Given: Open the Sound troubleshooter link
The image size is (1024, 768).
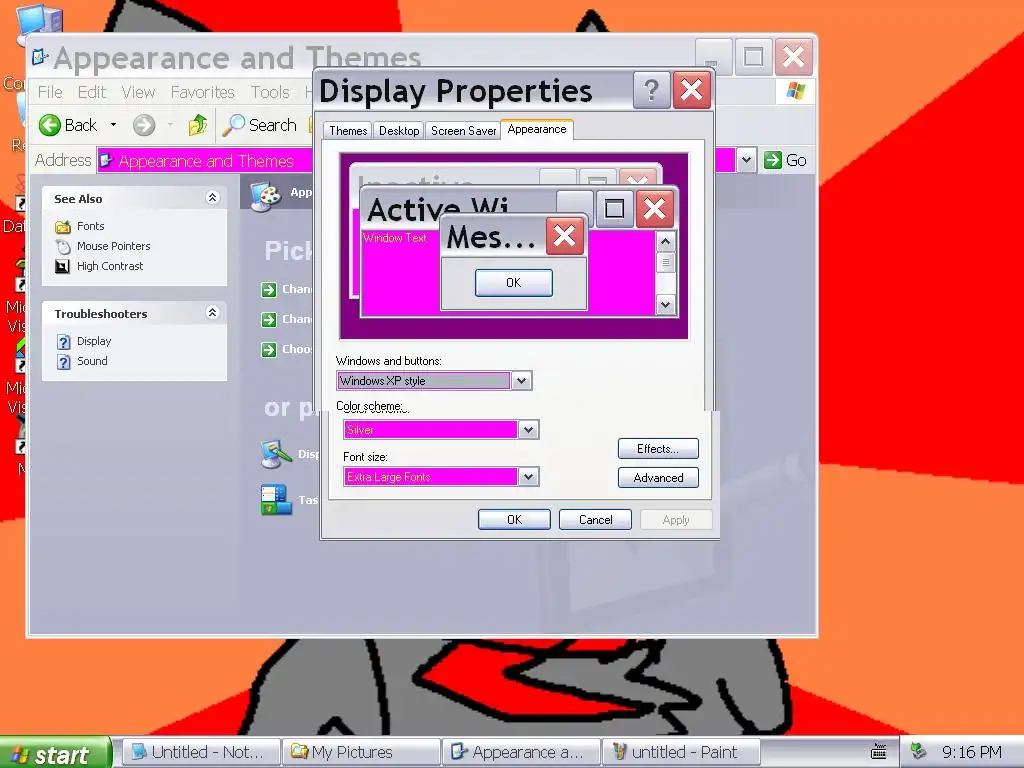Looking at the screenshot, I should (x=92, y=361).
